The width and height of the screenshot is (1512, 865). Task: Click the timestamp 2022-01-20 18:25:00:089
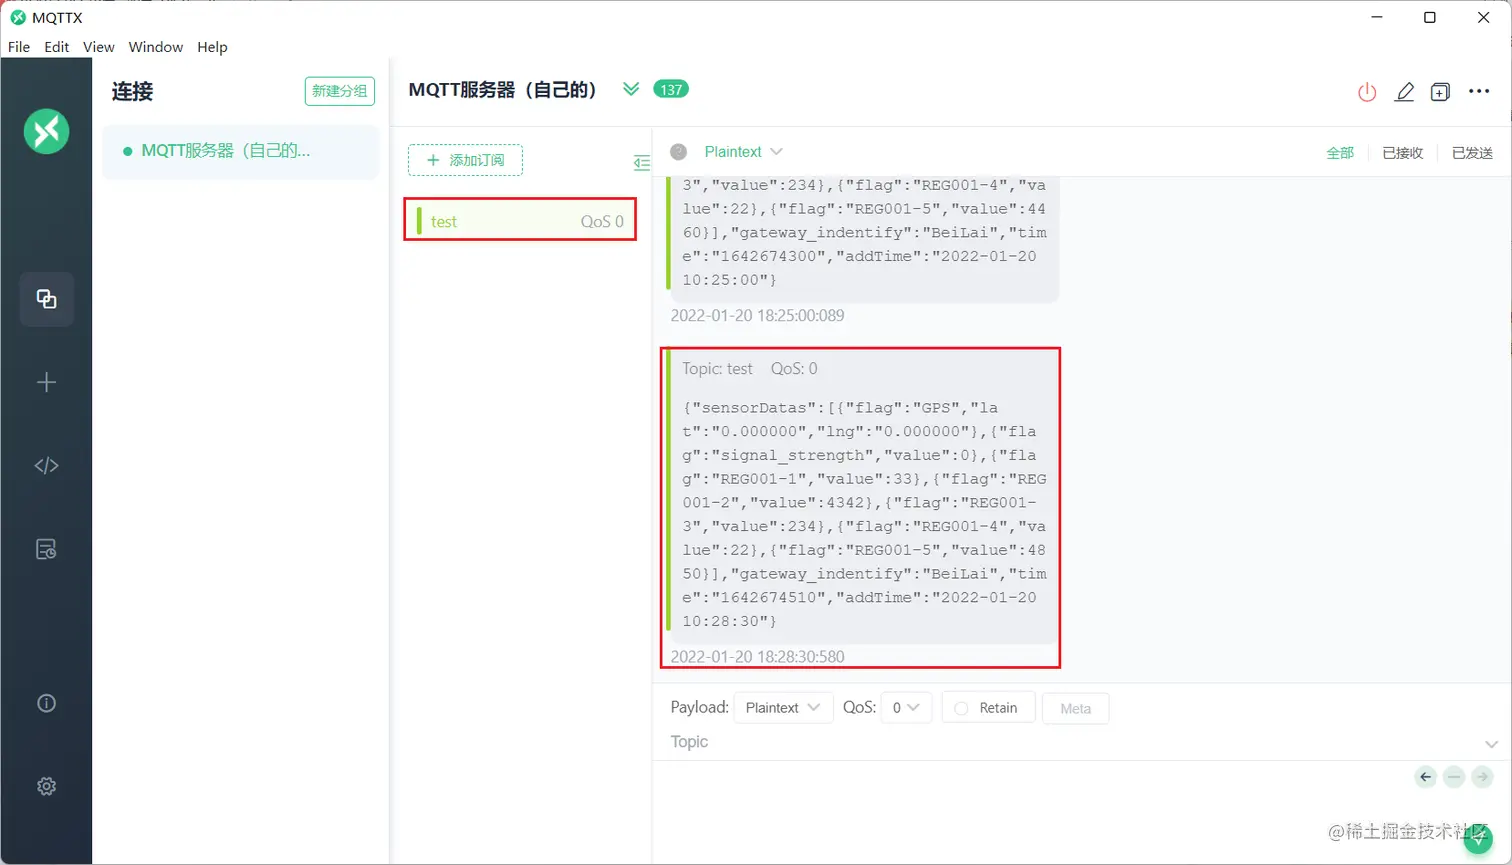757,316
